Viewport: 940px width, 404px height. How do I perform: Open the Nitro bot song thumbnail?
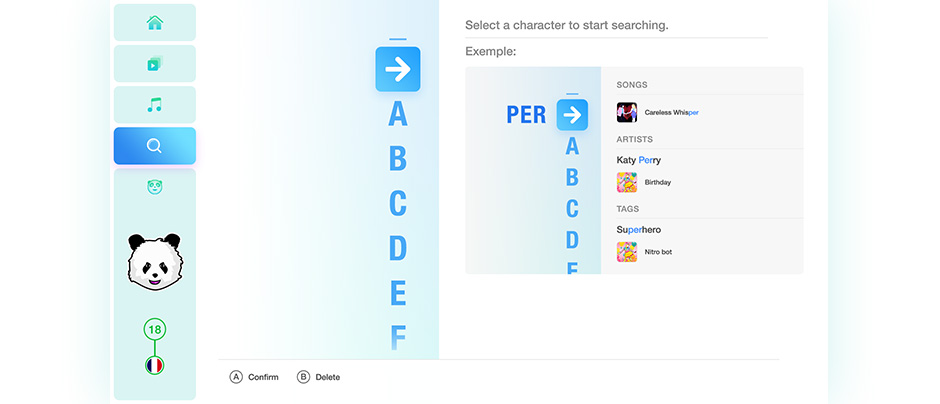coord(627,252)
